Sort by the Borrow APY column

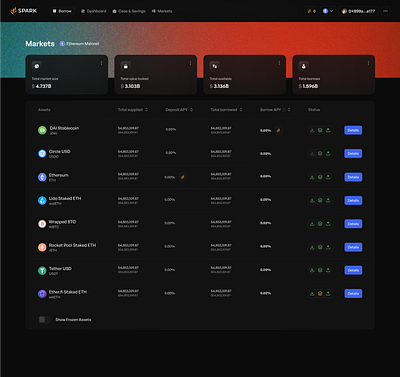(x=275, y=110)
